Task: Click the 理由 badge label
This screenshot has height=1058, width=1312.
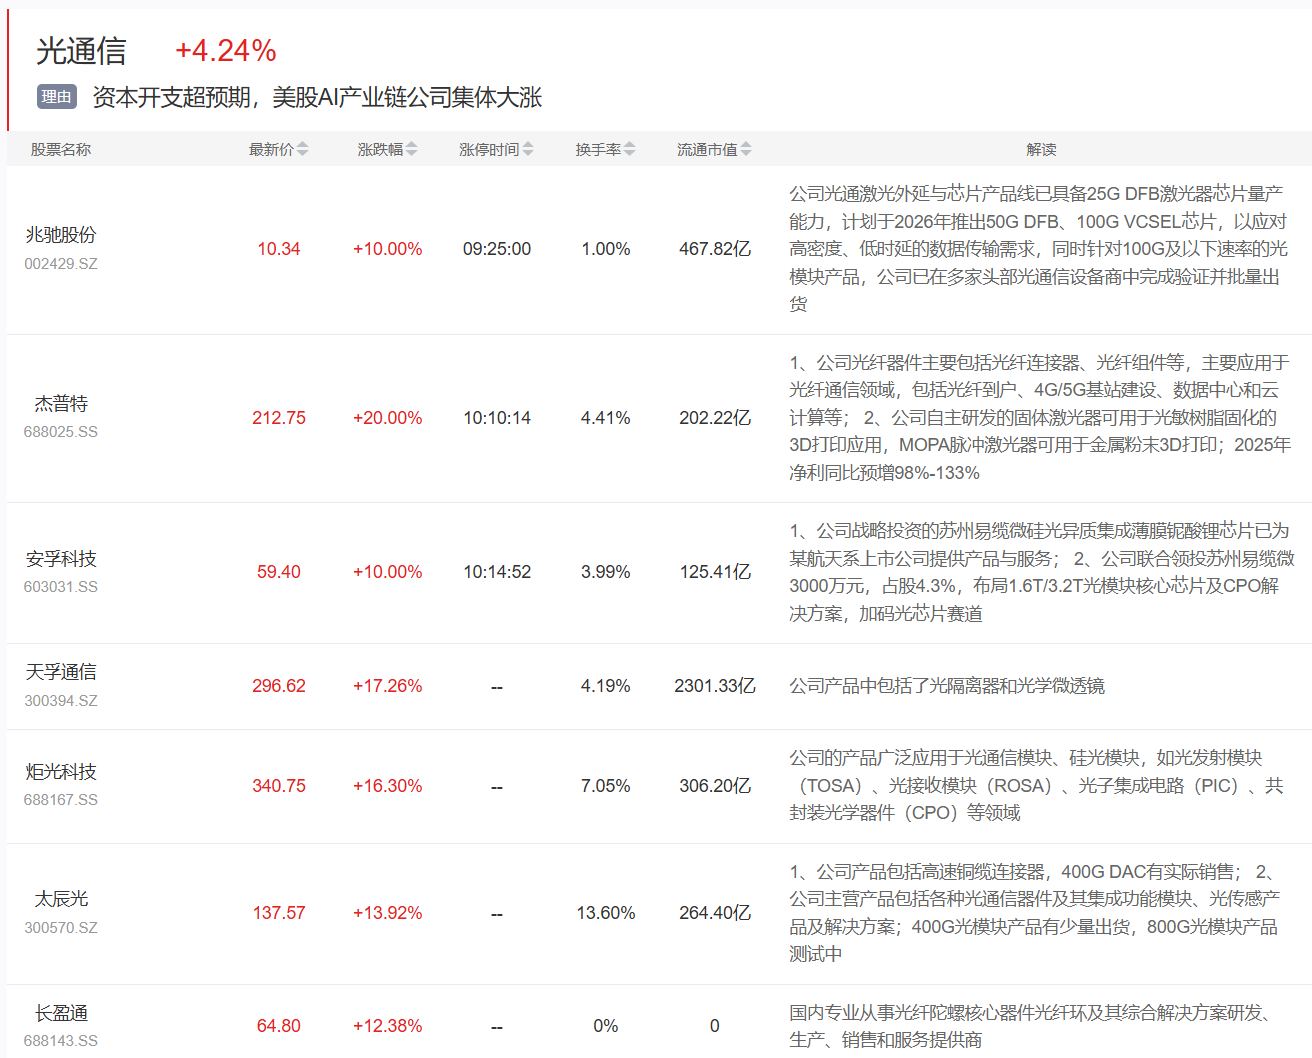Action: (x=57, y=97)
